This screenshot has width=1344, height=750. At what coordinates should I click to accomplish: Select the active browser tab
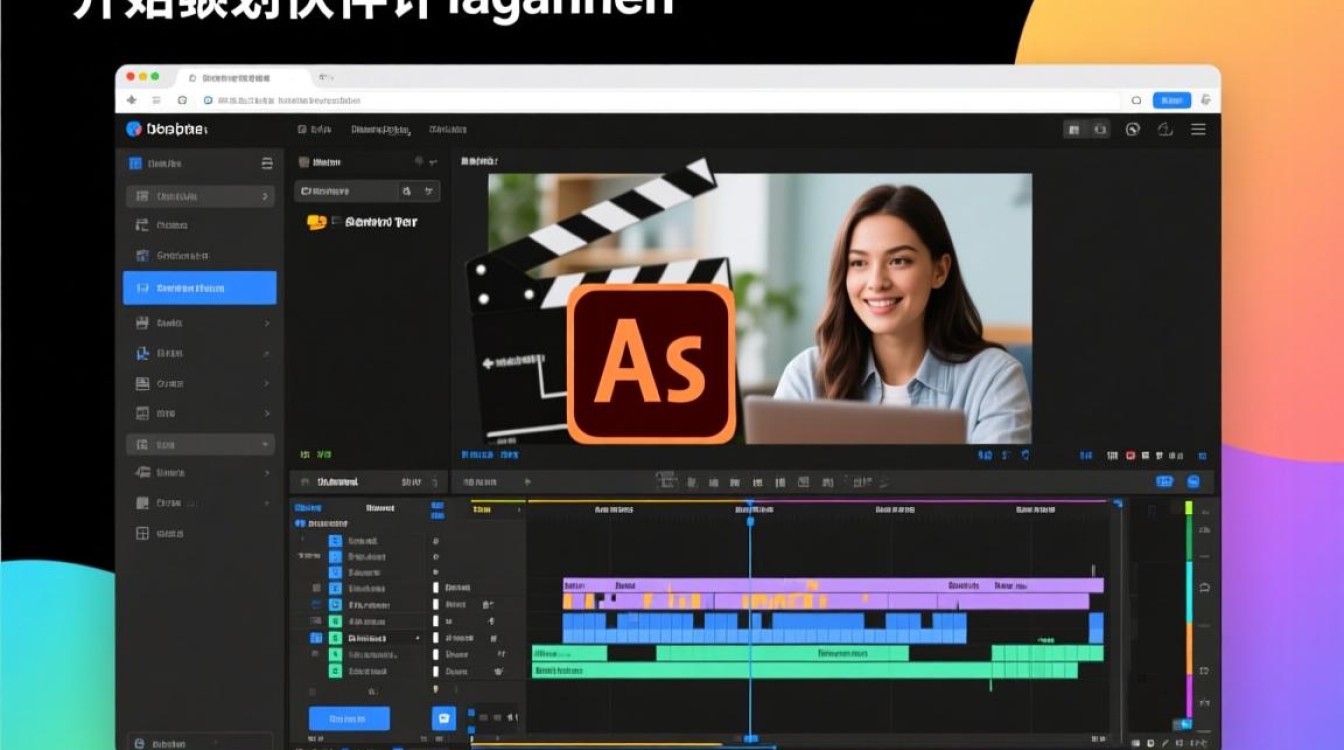coord(243,77)
